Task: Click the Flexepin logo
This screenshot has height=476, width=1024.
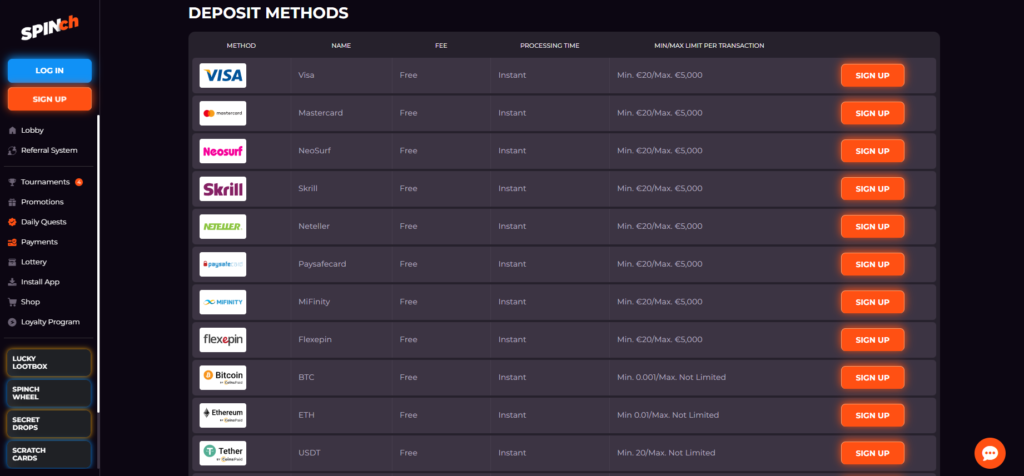Action: (223, 340)
